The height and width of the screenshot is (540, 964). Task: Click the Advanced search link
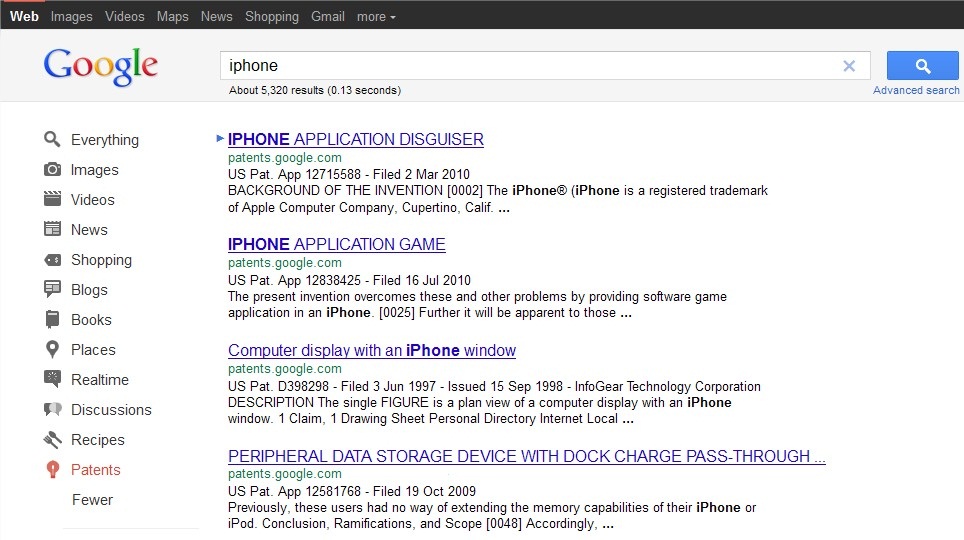[915, 90]
